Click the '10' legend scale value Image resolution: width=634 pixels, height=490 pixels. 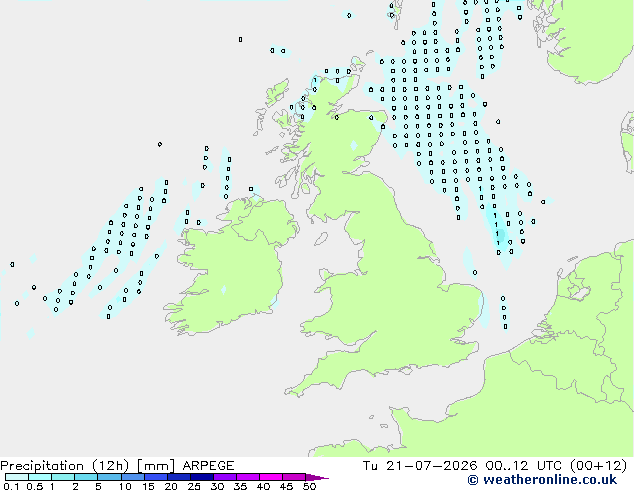pyautogui.click(x=125, y=486)
